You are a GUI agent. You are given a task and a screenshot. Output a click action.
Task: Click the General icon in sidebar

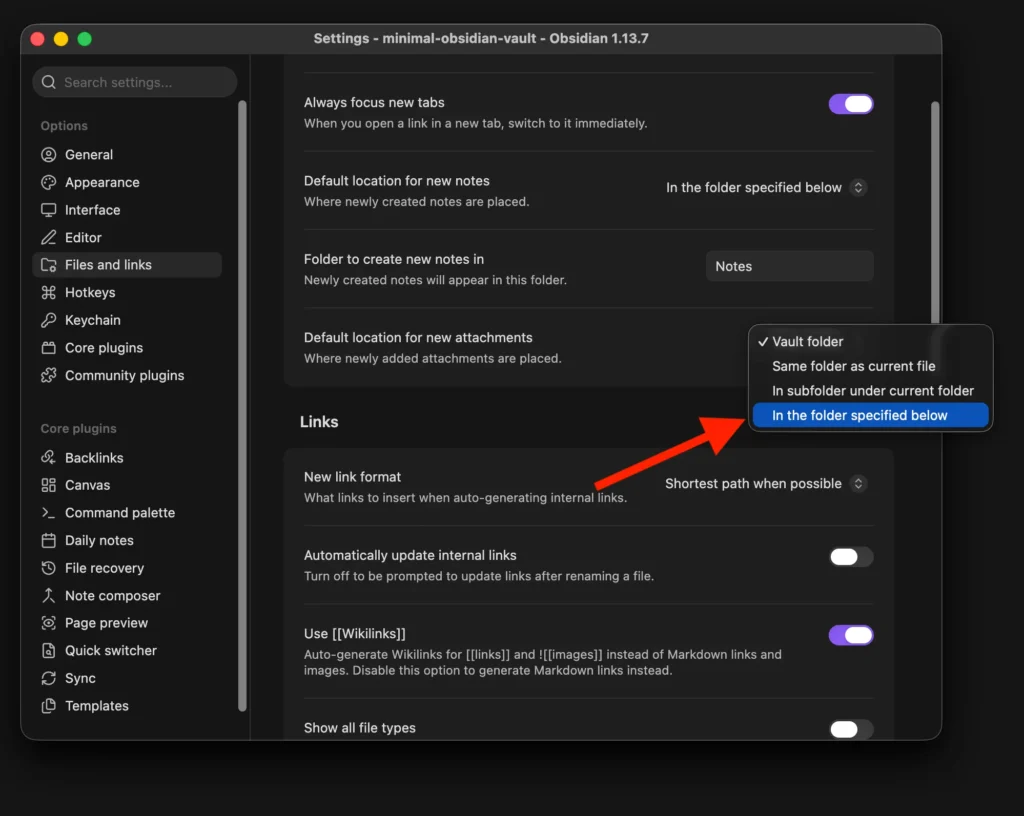pos(48,155)
